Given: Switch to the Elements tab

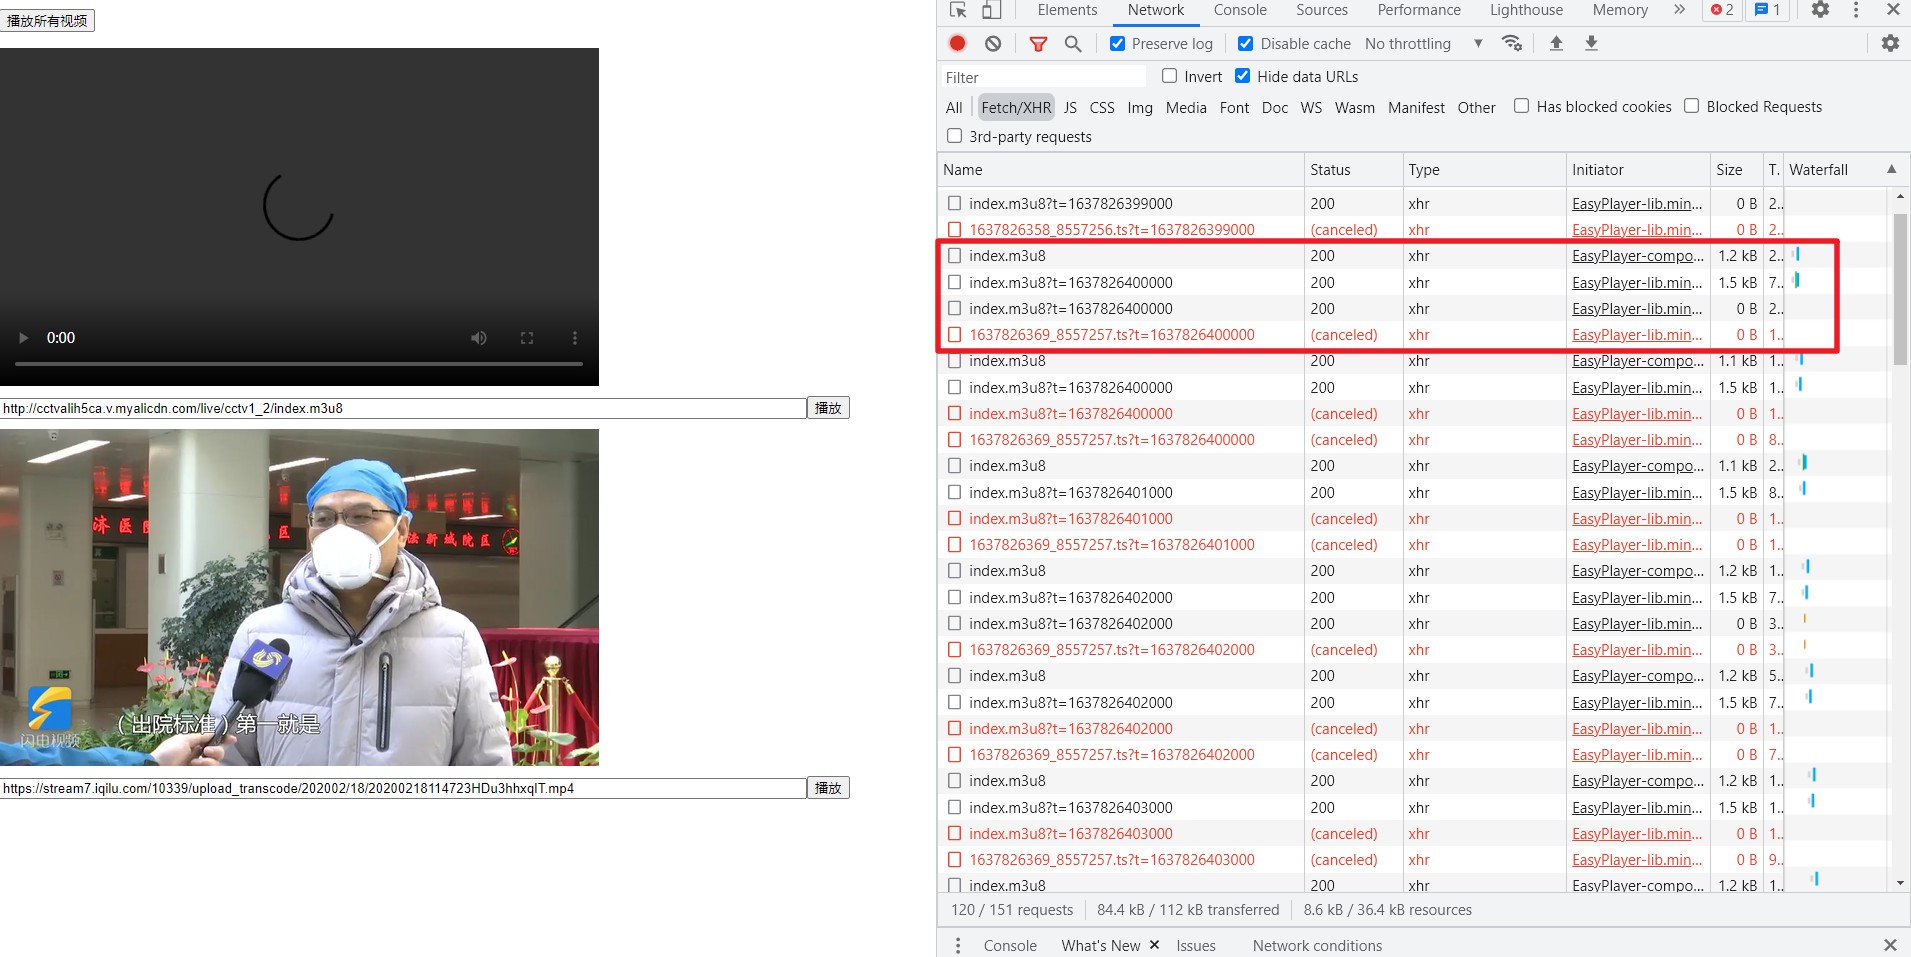Looking at the screenshot, I should [1067, 10].
